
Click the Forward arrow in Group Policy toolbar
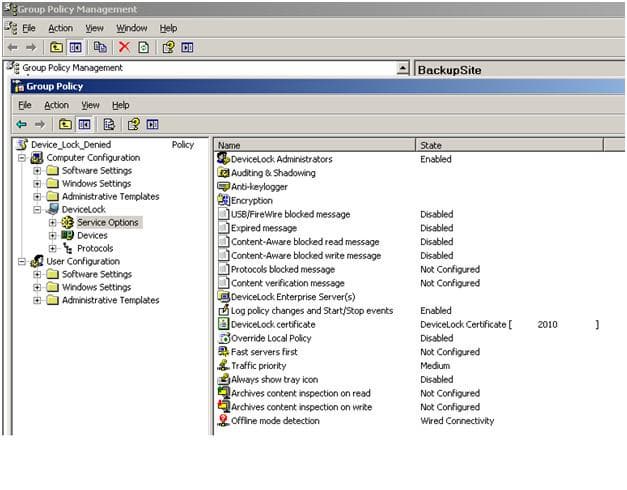point(40,124)
